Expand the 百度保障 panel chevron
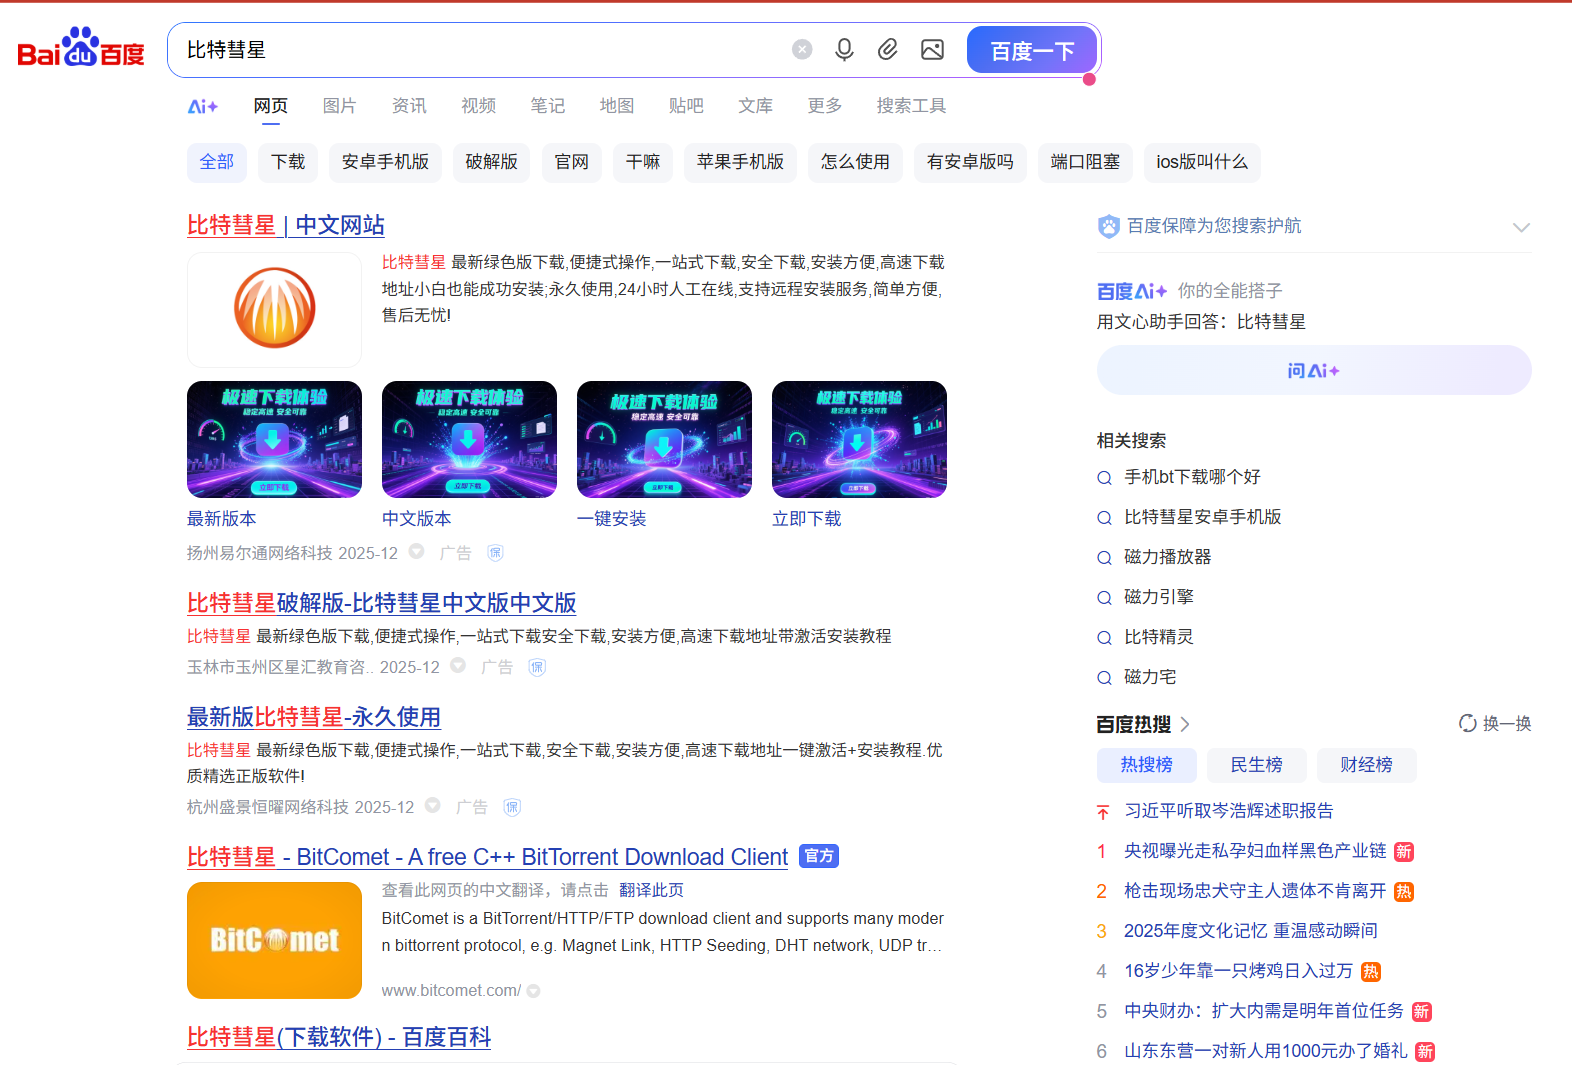Viewport: 1572px width, 1065px height. pos(1520,227)
